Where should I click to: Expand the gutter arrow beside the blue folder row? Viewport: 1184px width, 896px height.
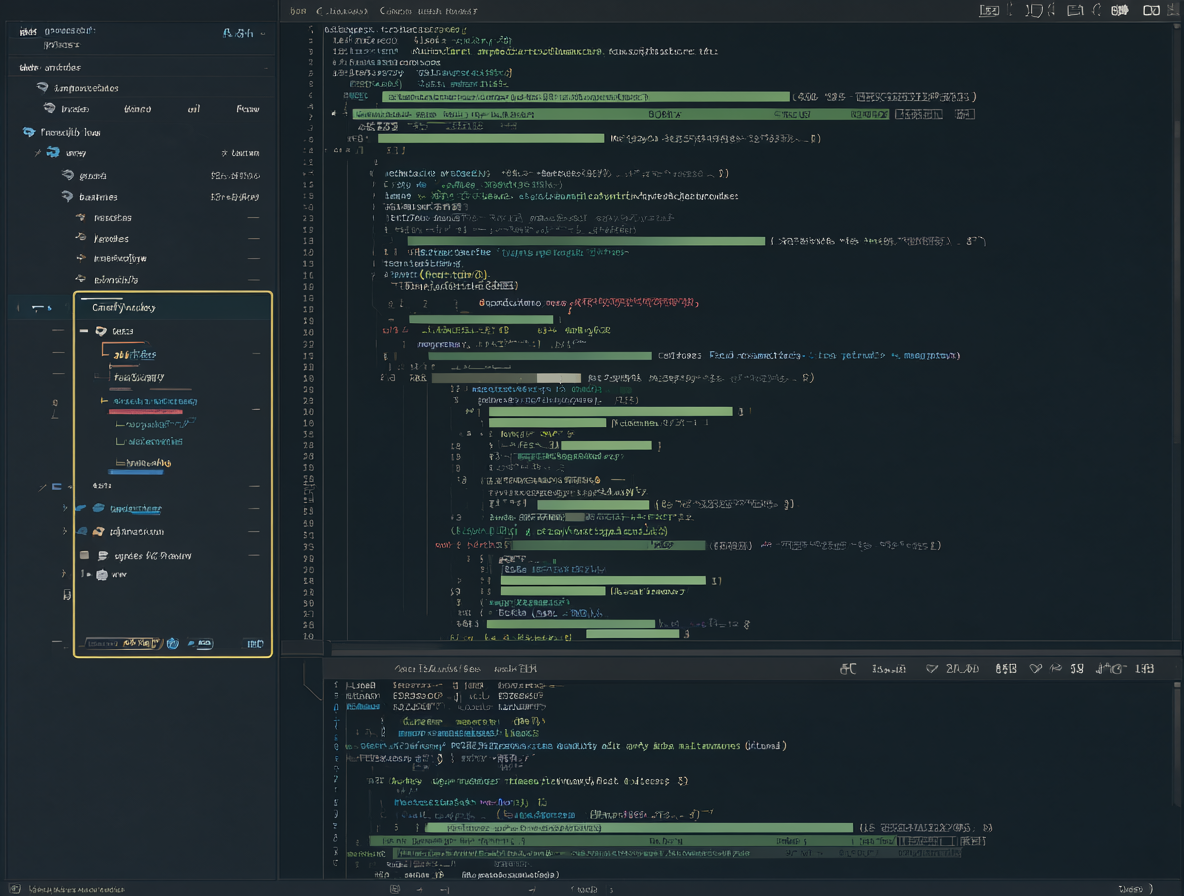(66, 508)
